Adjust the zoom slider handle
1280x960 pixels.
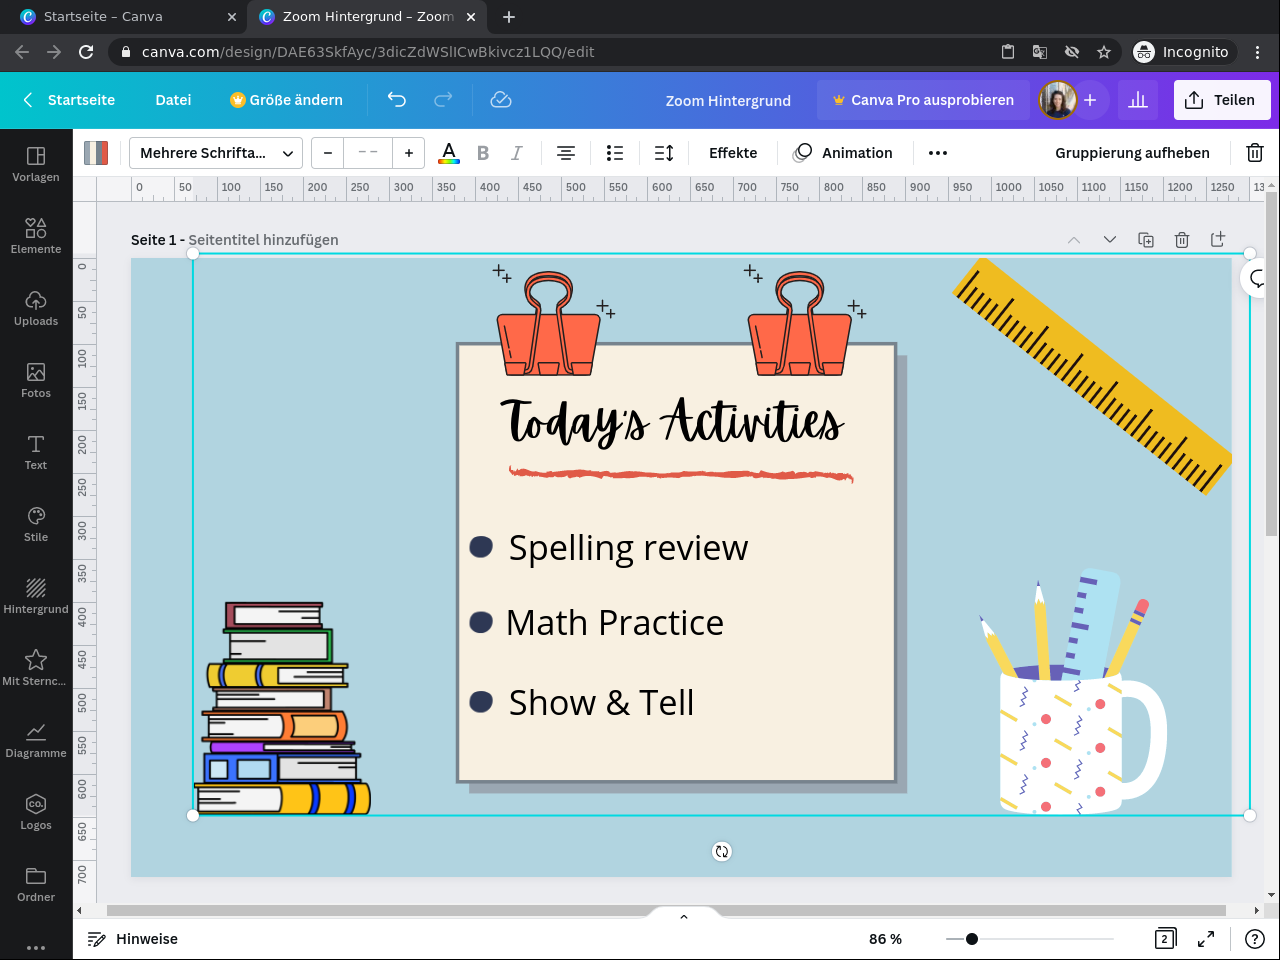pyautogui.click(x=971, y=939)
